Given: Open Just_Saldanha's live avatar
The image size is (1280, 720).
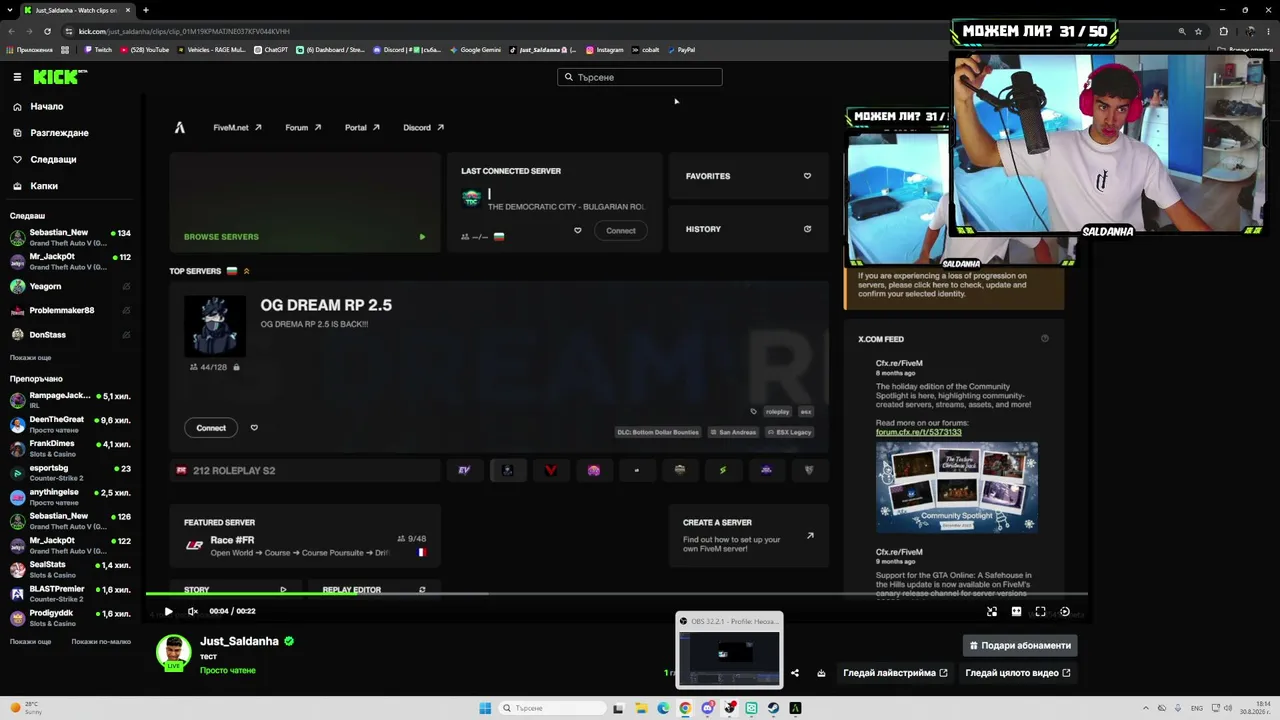Looking at the screenshot, I should pyautogui.click(x=174, y=652).
